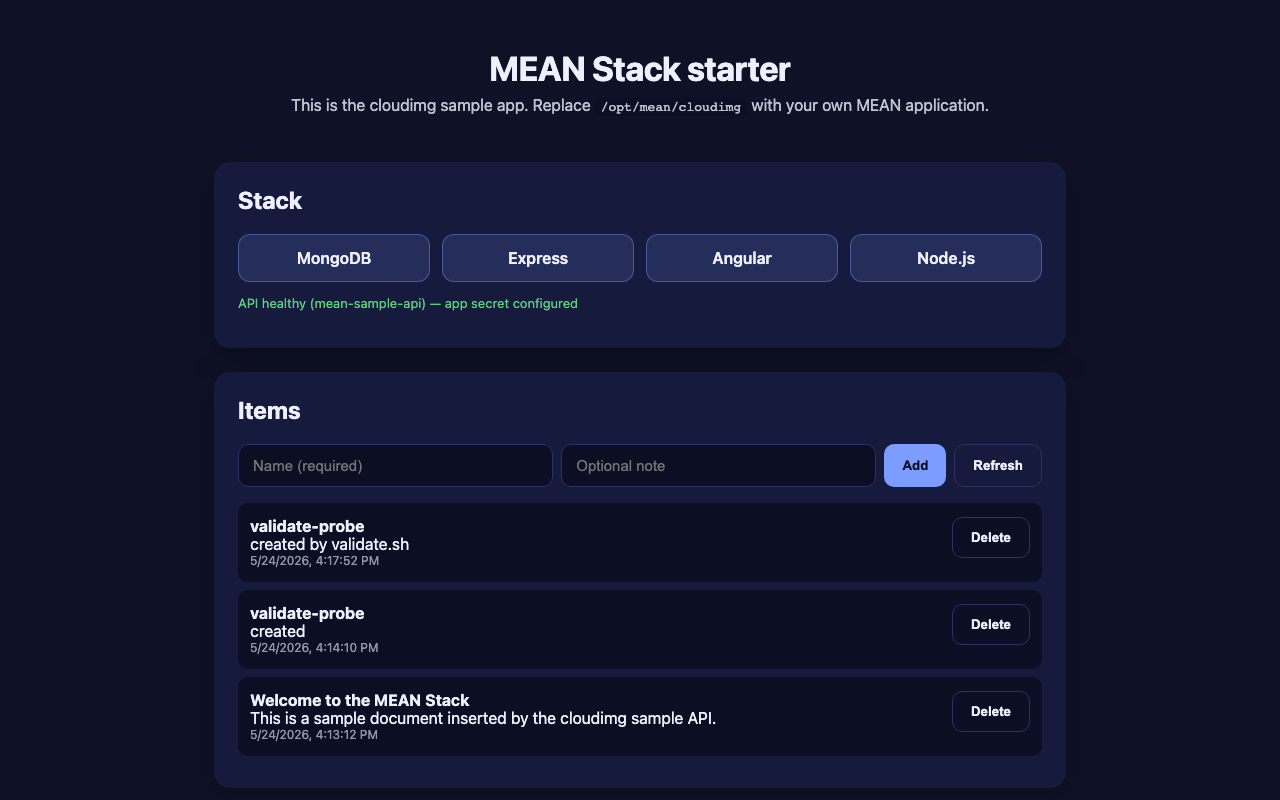
Task: Select the Angular stack tile
Action: (742, 258)
